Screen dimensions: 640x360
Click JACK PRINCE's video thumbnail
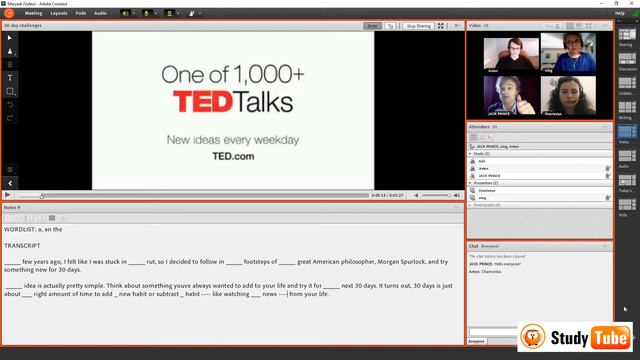(511, 96)
